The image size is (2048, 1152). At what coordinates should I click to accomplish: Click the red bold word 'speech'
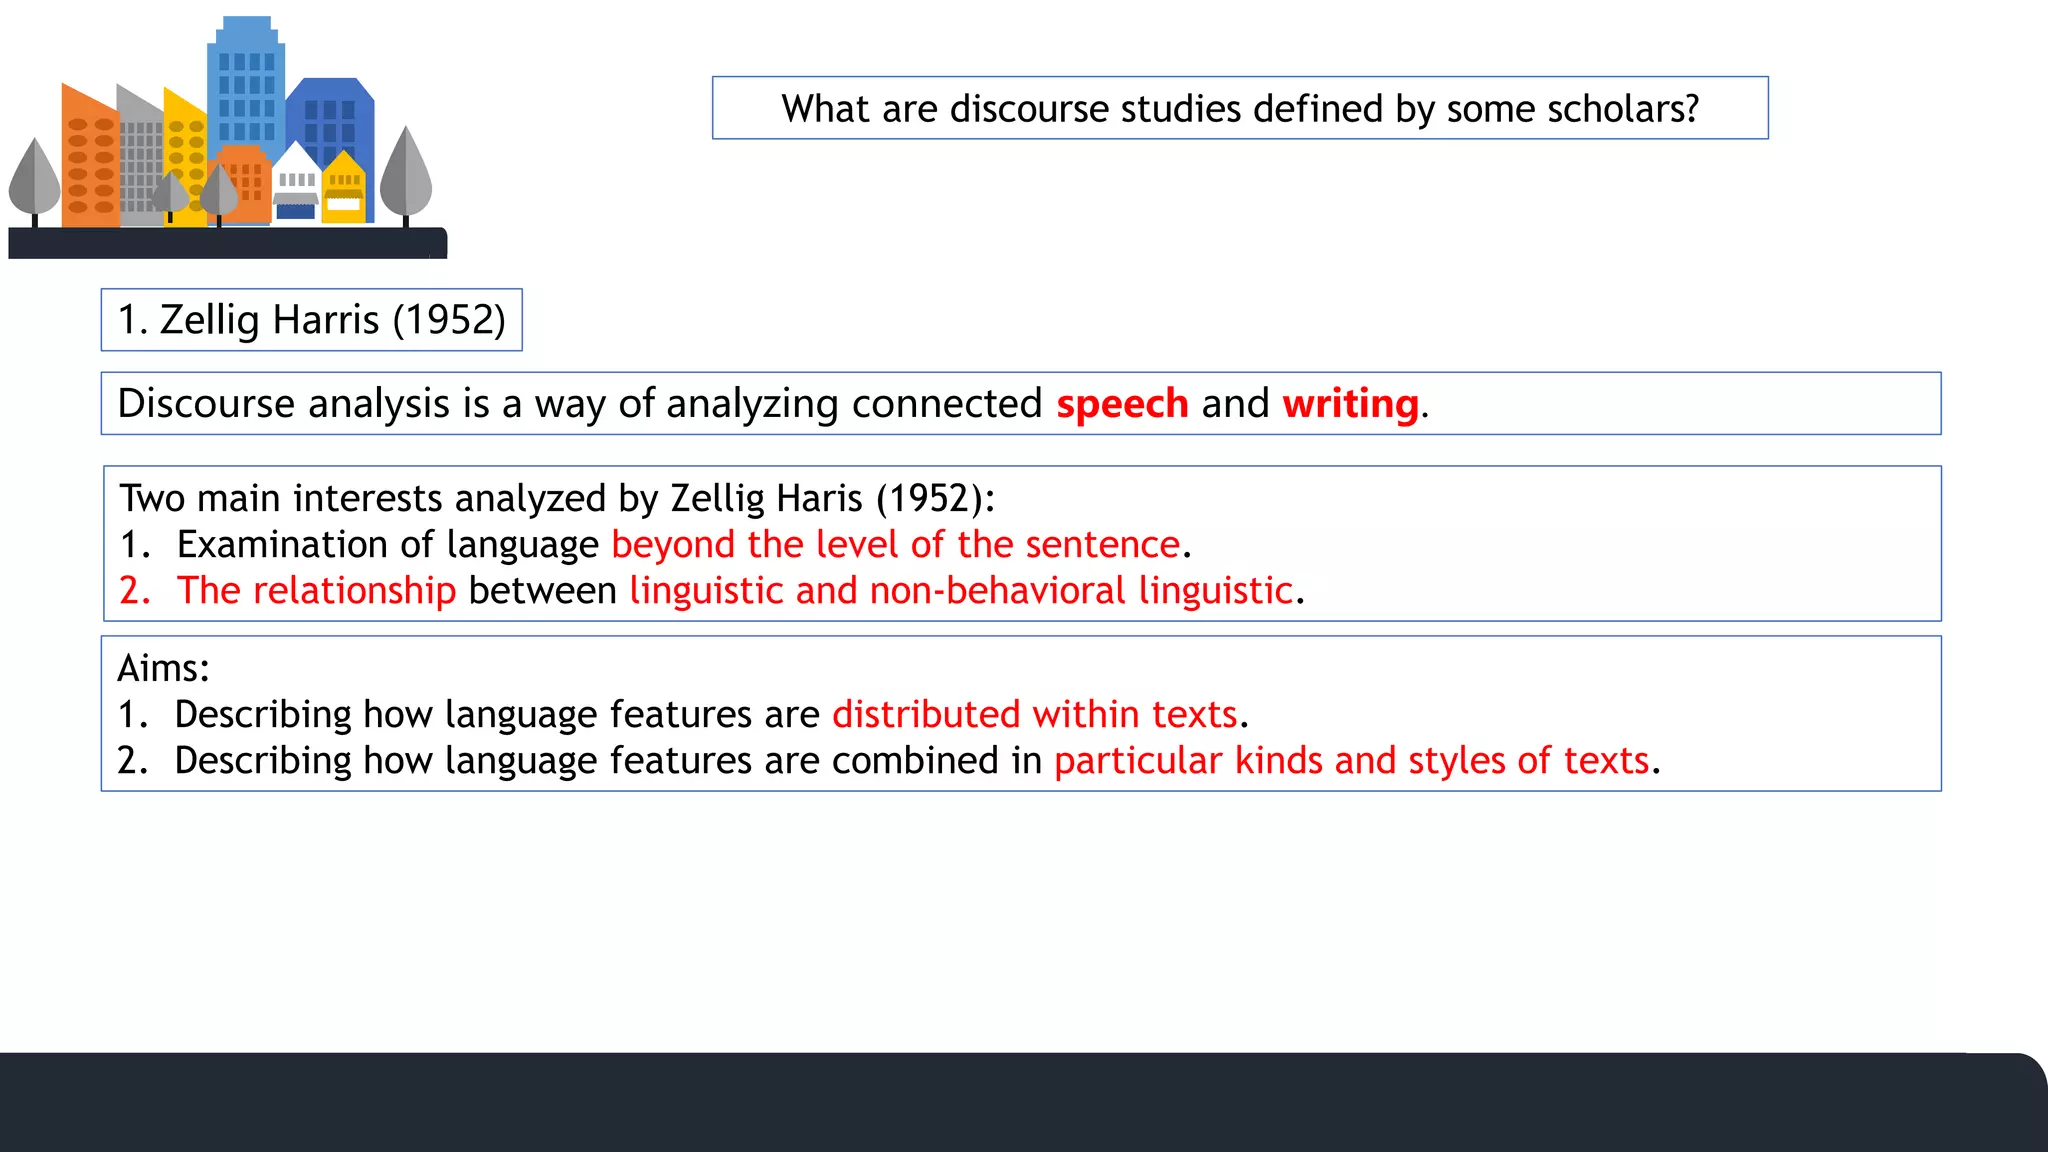1122,404
